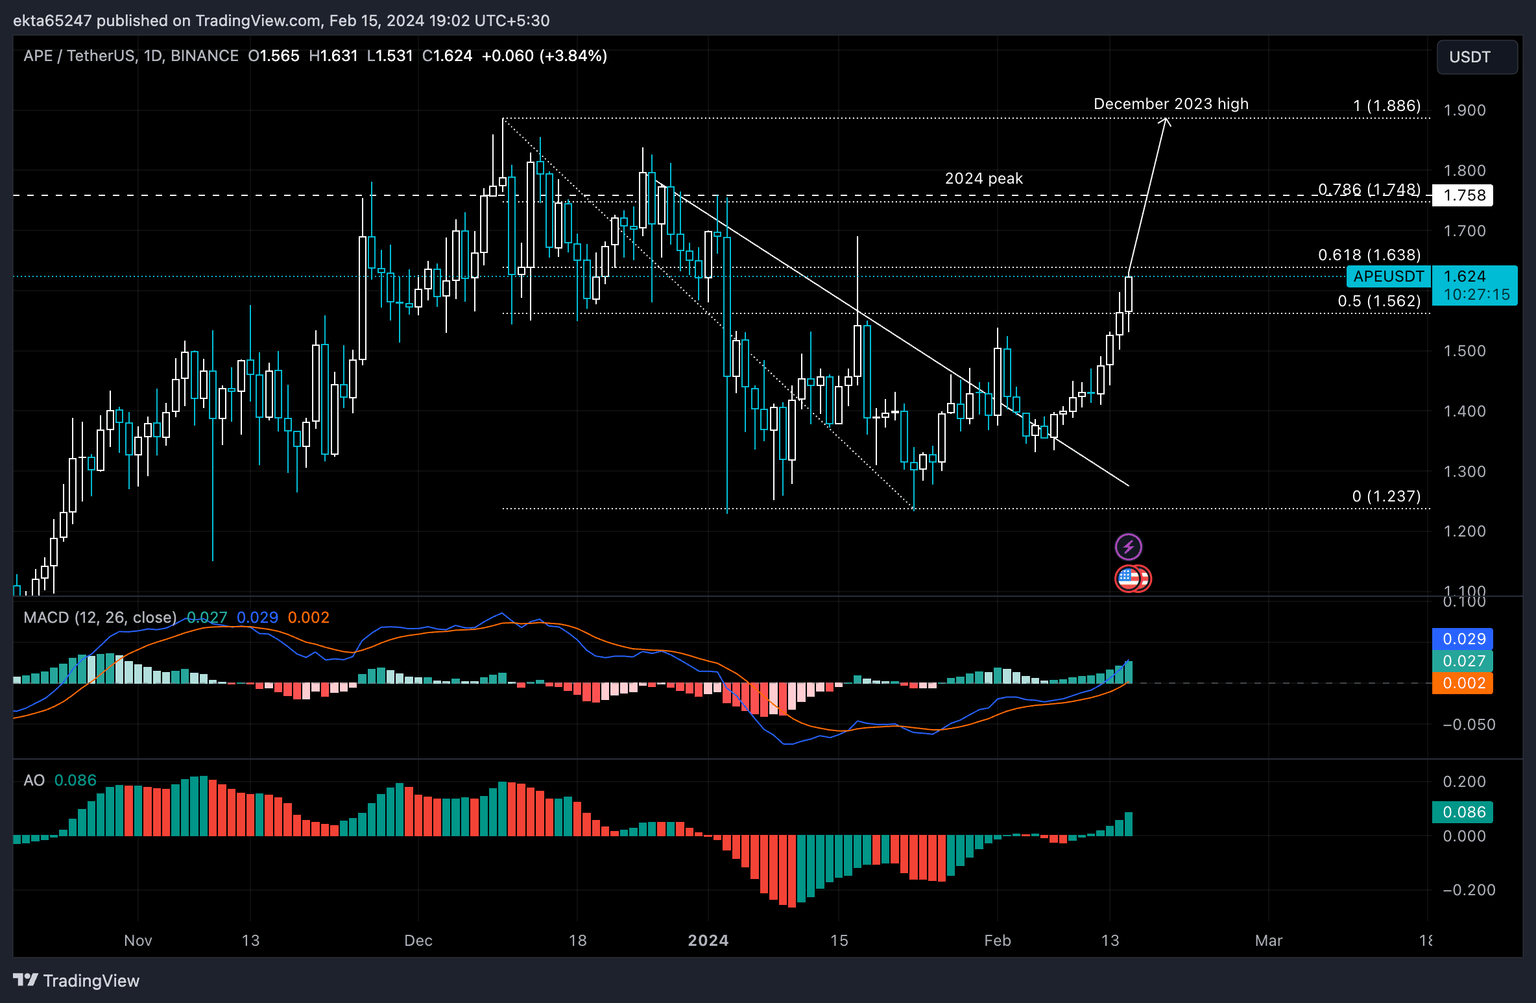Click the low value 'L1.531'
The height and width of the screenshot is (1003, 1536).
(x=390, y=56)
